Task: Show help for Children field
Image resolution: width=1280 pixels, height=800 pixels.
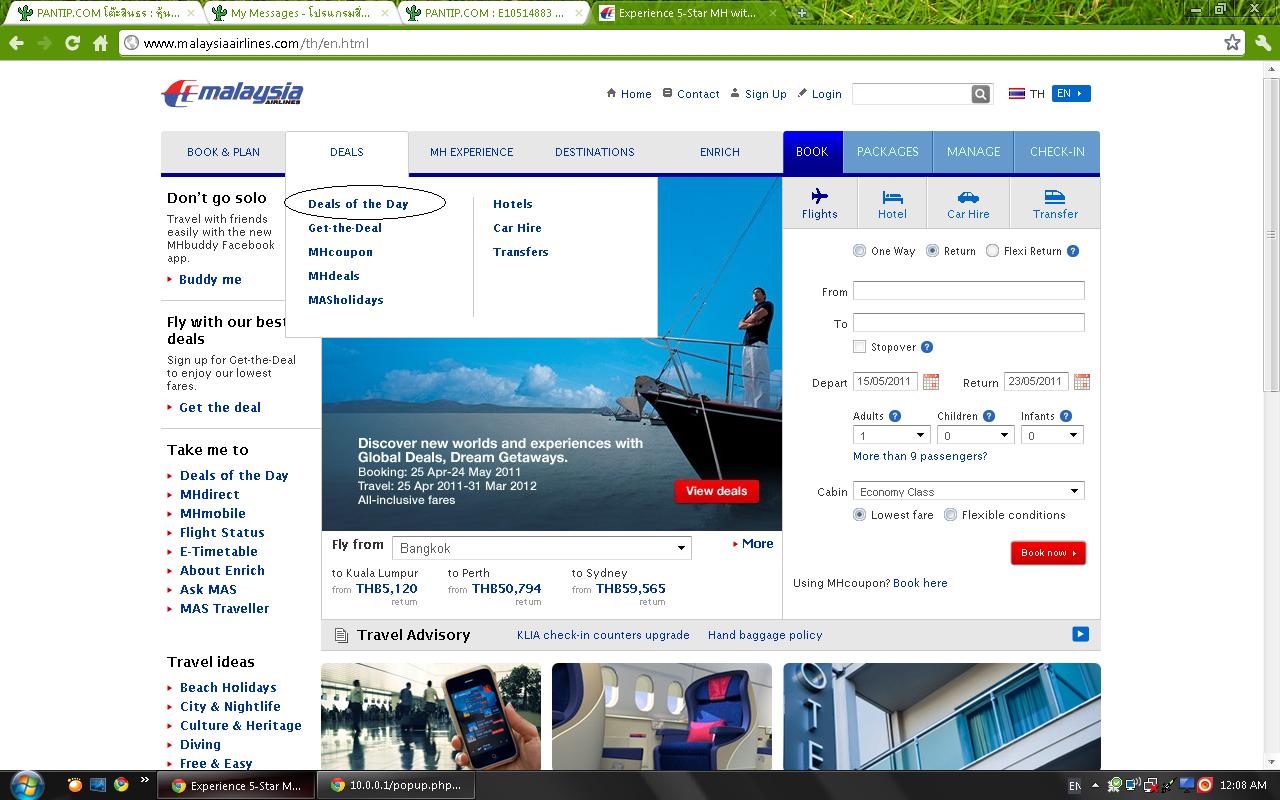Action: pos(989,416)
